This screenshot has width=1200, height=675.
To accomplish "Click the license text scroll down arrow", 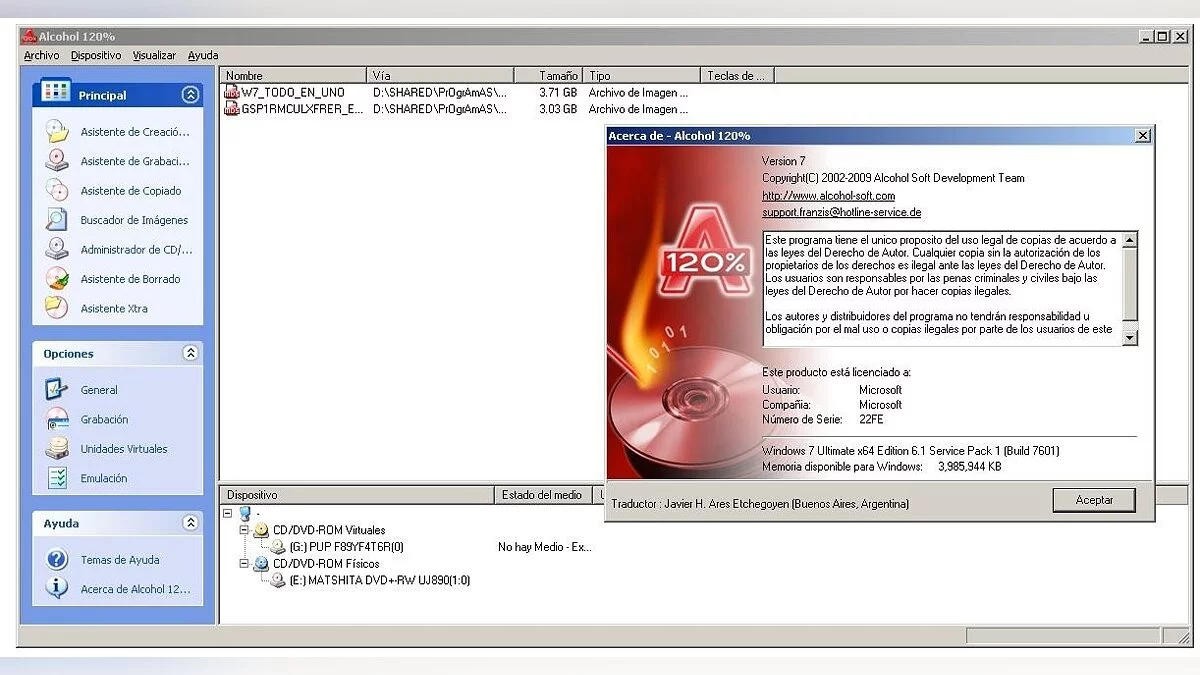I will (x=1130, y=338).
